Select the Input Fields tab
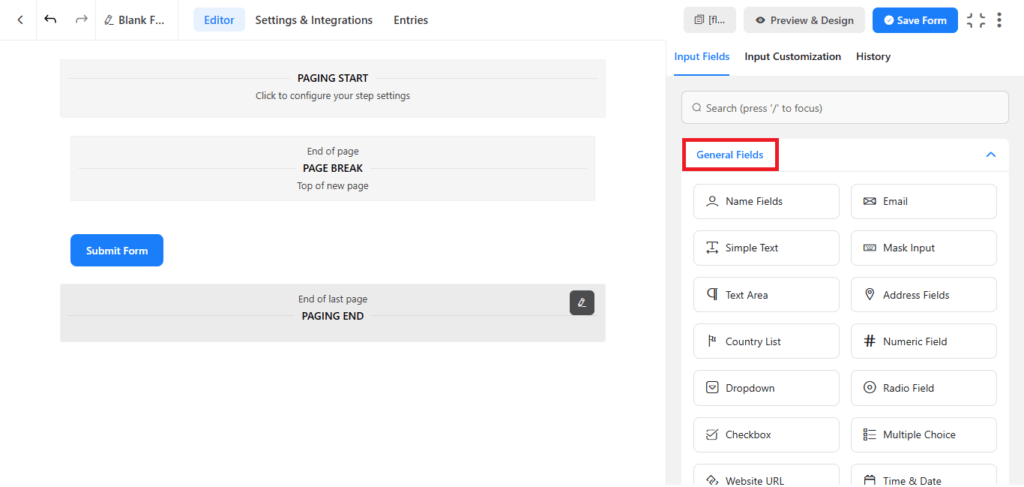1024x487 pixels. 701,57
